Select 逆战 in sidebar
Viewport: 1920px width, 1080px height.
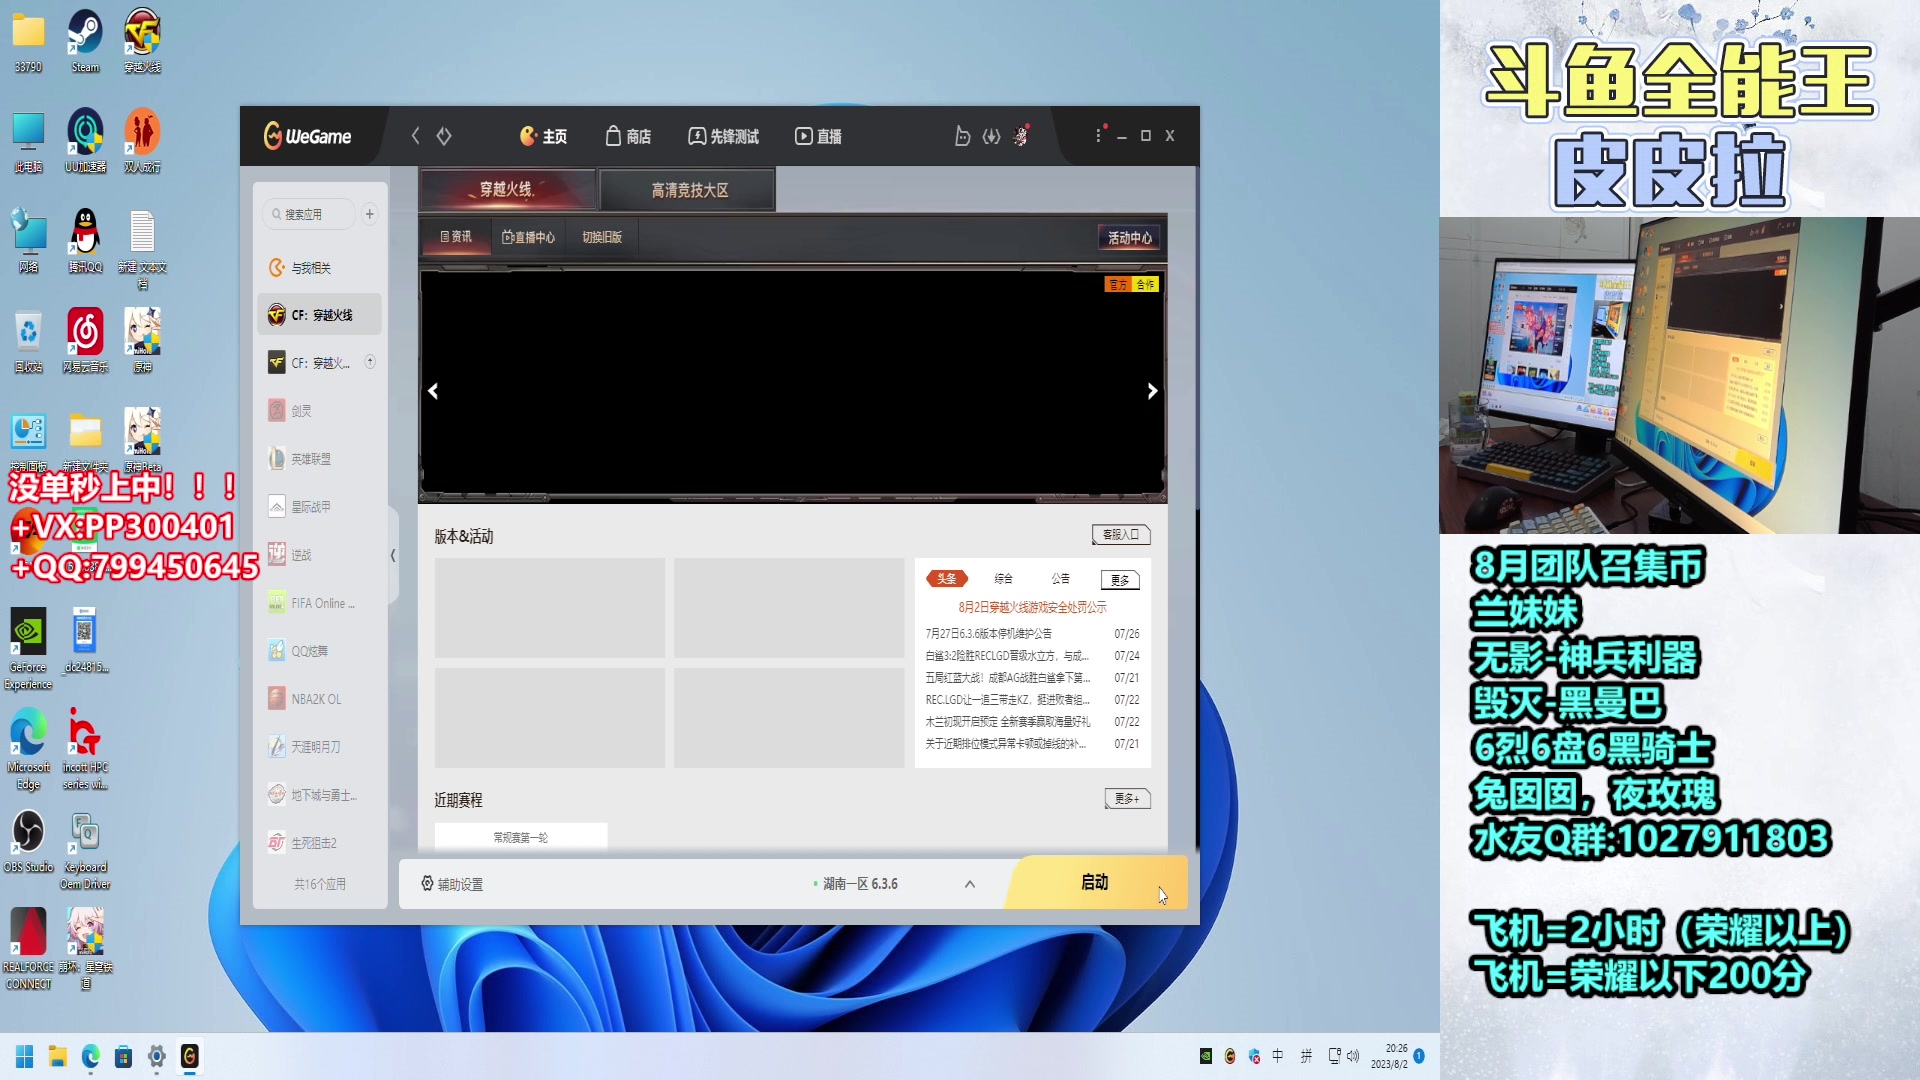[x=319, y=555]
